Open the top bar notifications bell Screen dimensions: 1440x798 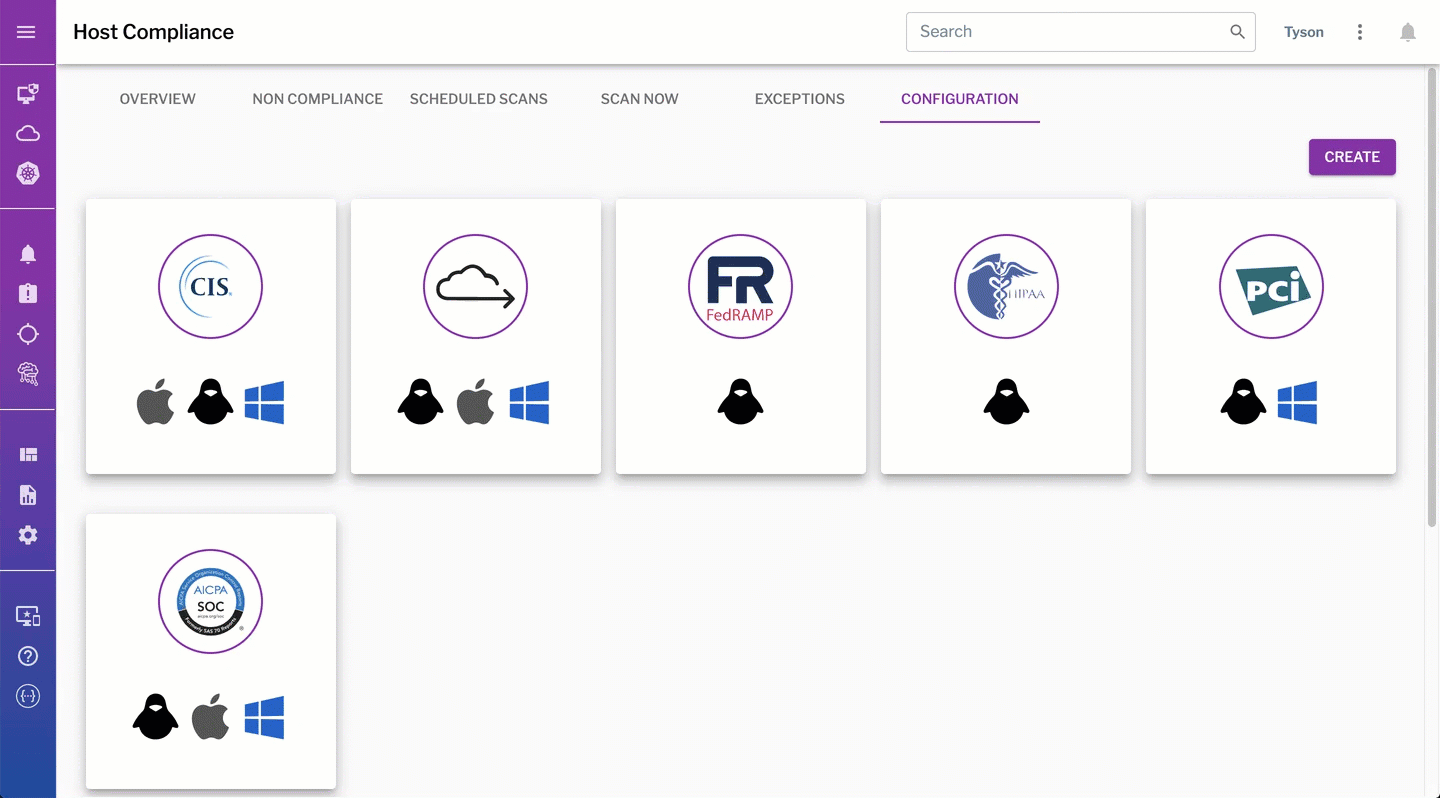click(1408, 32)
